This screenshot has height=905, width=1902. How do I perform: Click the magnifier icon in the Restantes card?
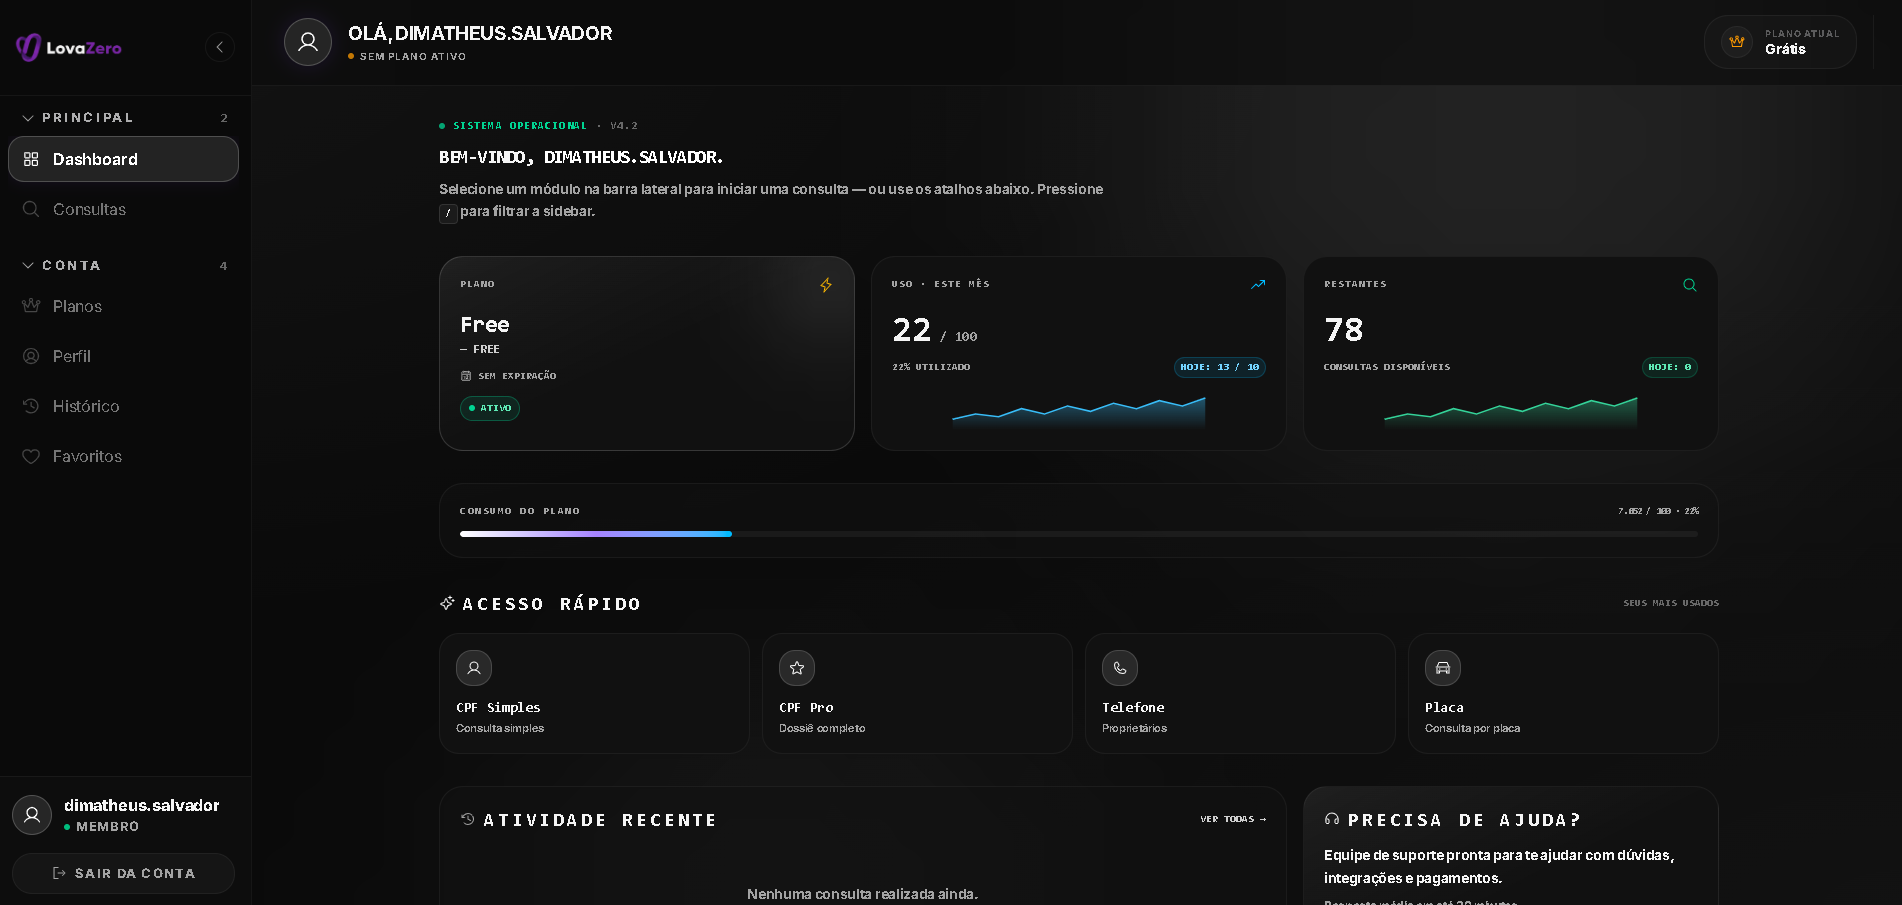click(x=1690, y=285)
